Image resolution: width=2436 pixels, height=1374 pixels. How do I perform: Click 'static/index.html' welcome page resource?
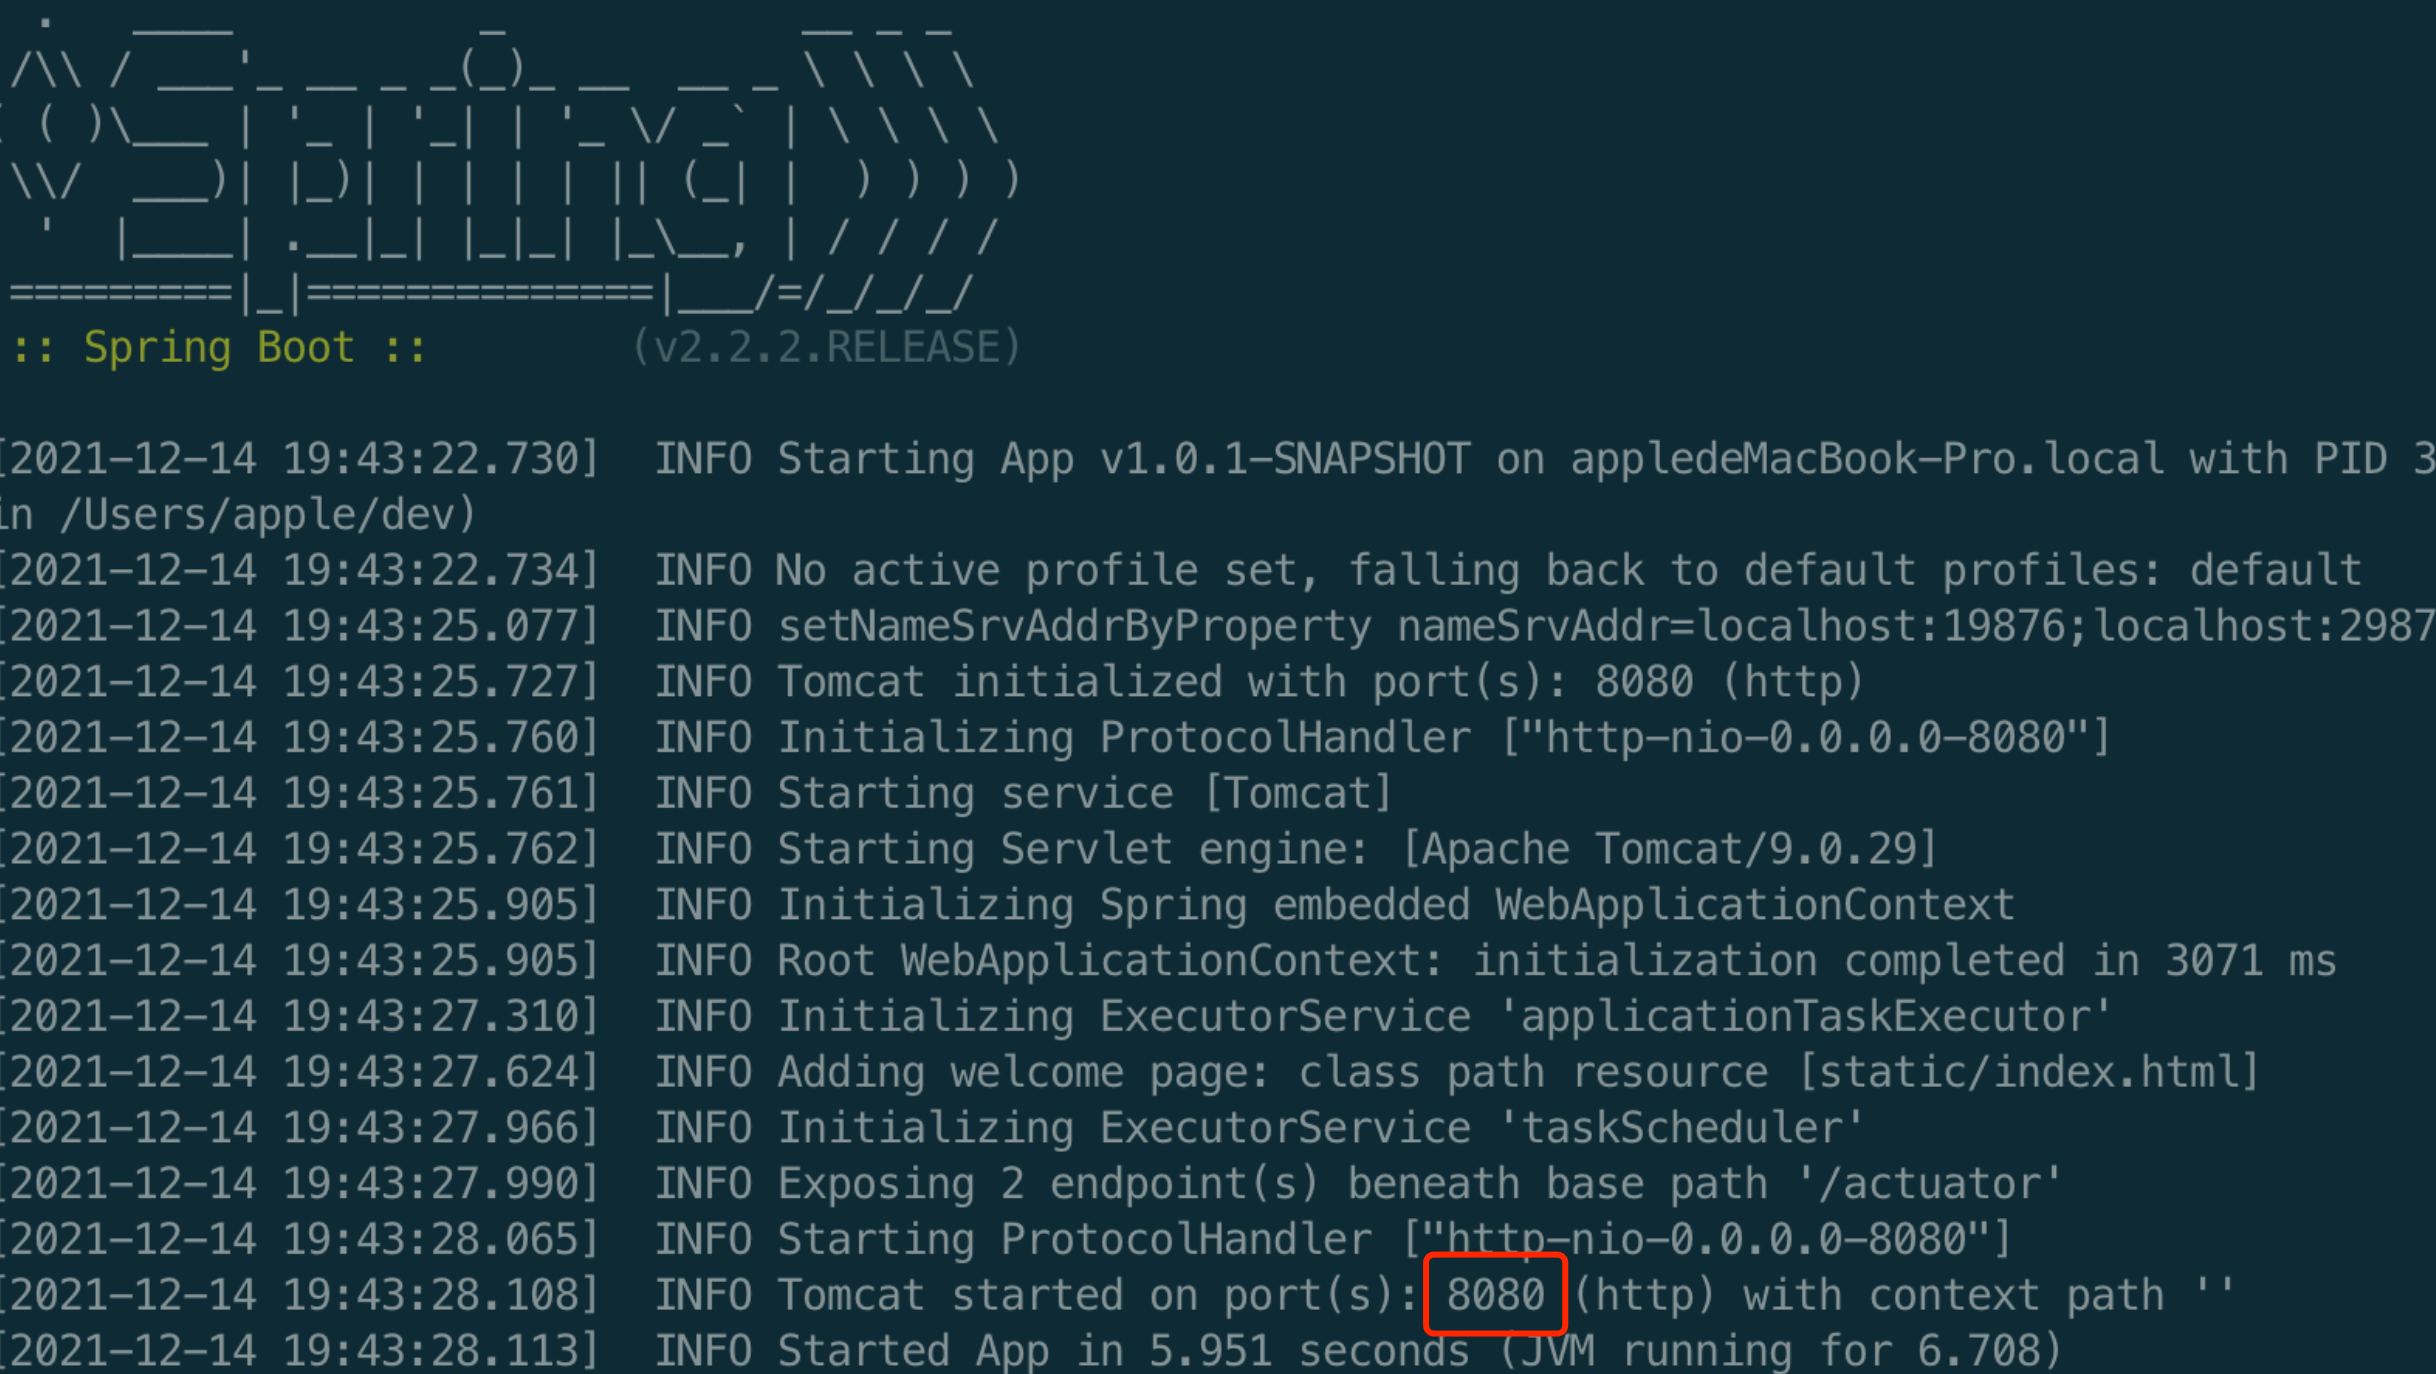(x=2028, y=1072)
